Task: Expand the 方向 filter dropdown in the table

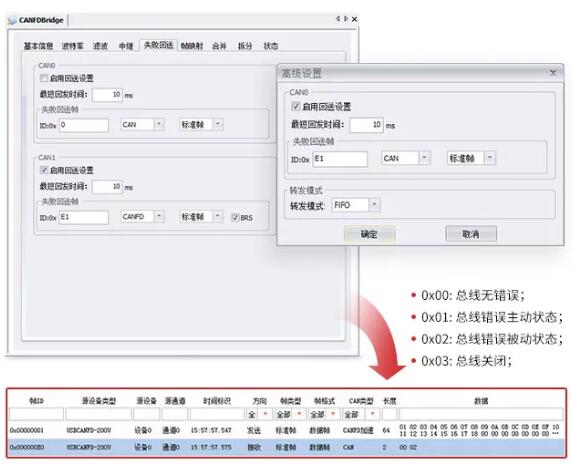Action: [x=266, y=414]
